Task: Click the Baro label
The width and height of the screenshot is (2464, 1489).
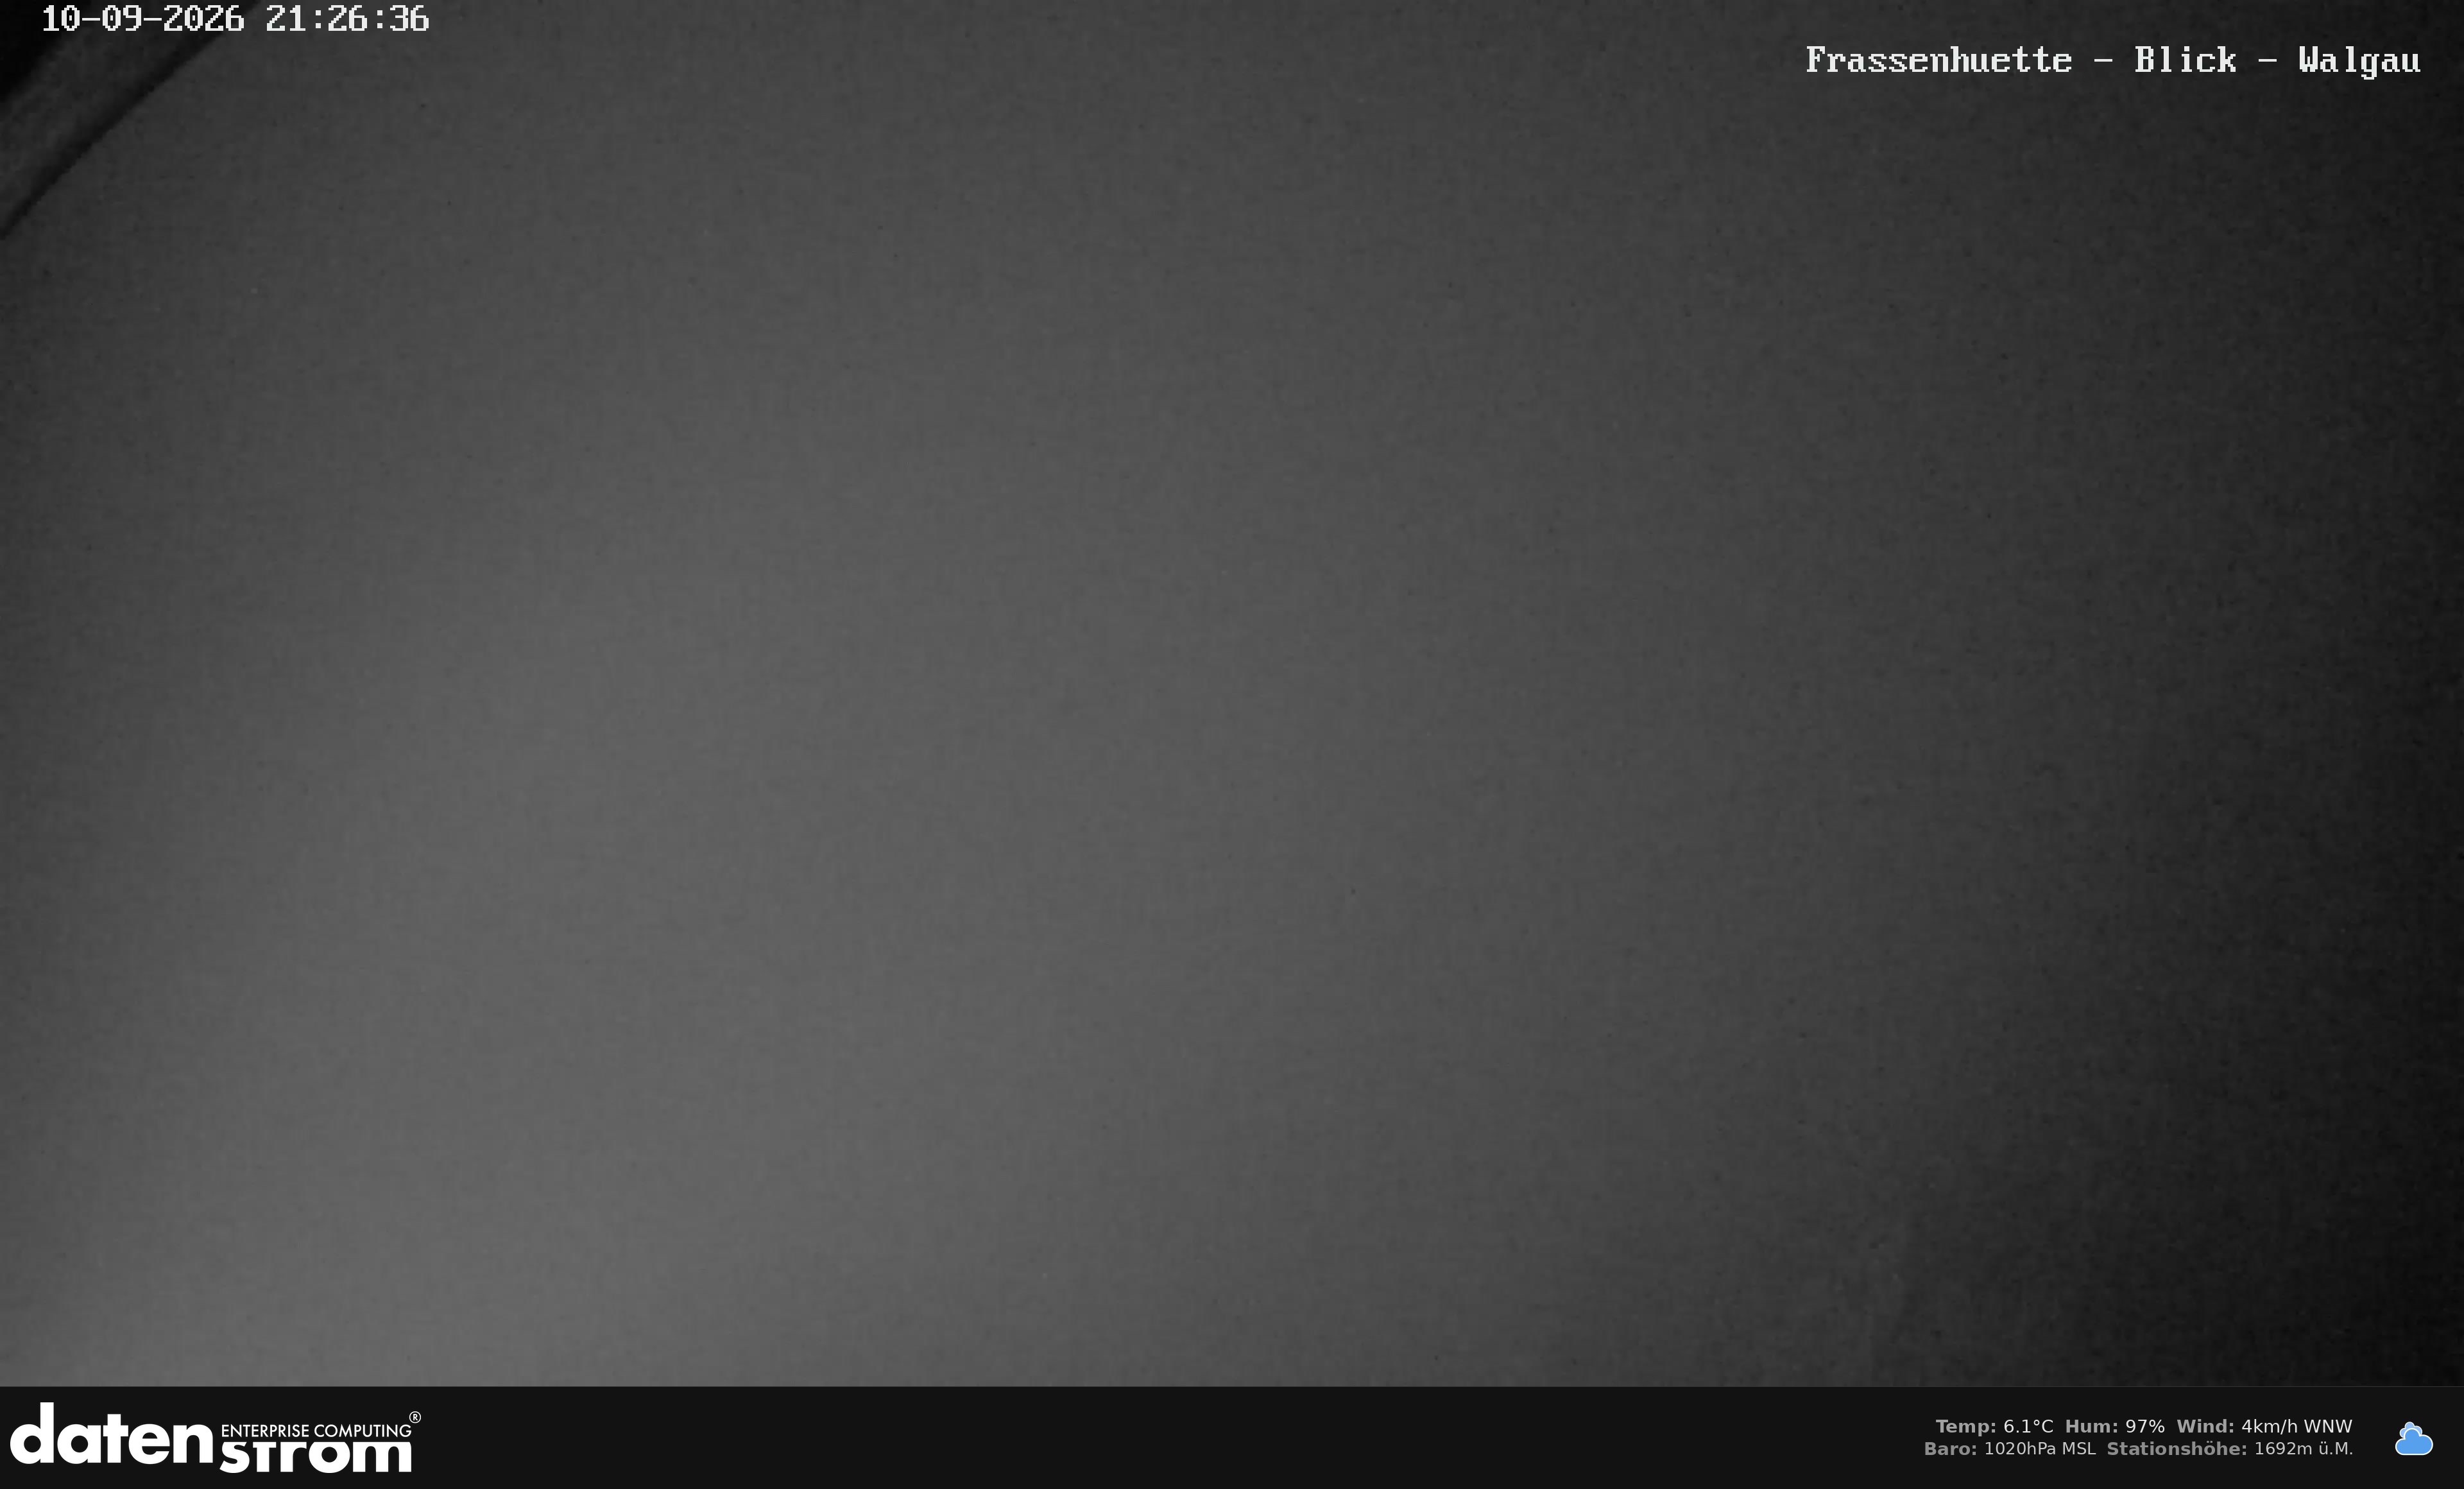Action: coord(1950,1449)
